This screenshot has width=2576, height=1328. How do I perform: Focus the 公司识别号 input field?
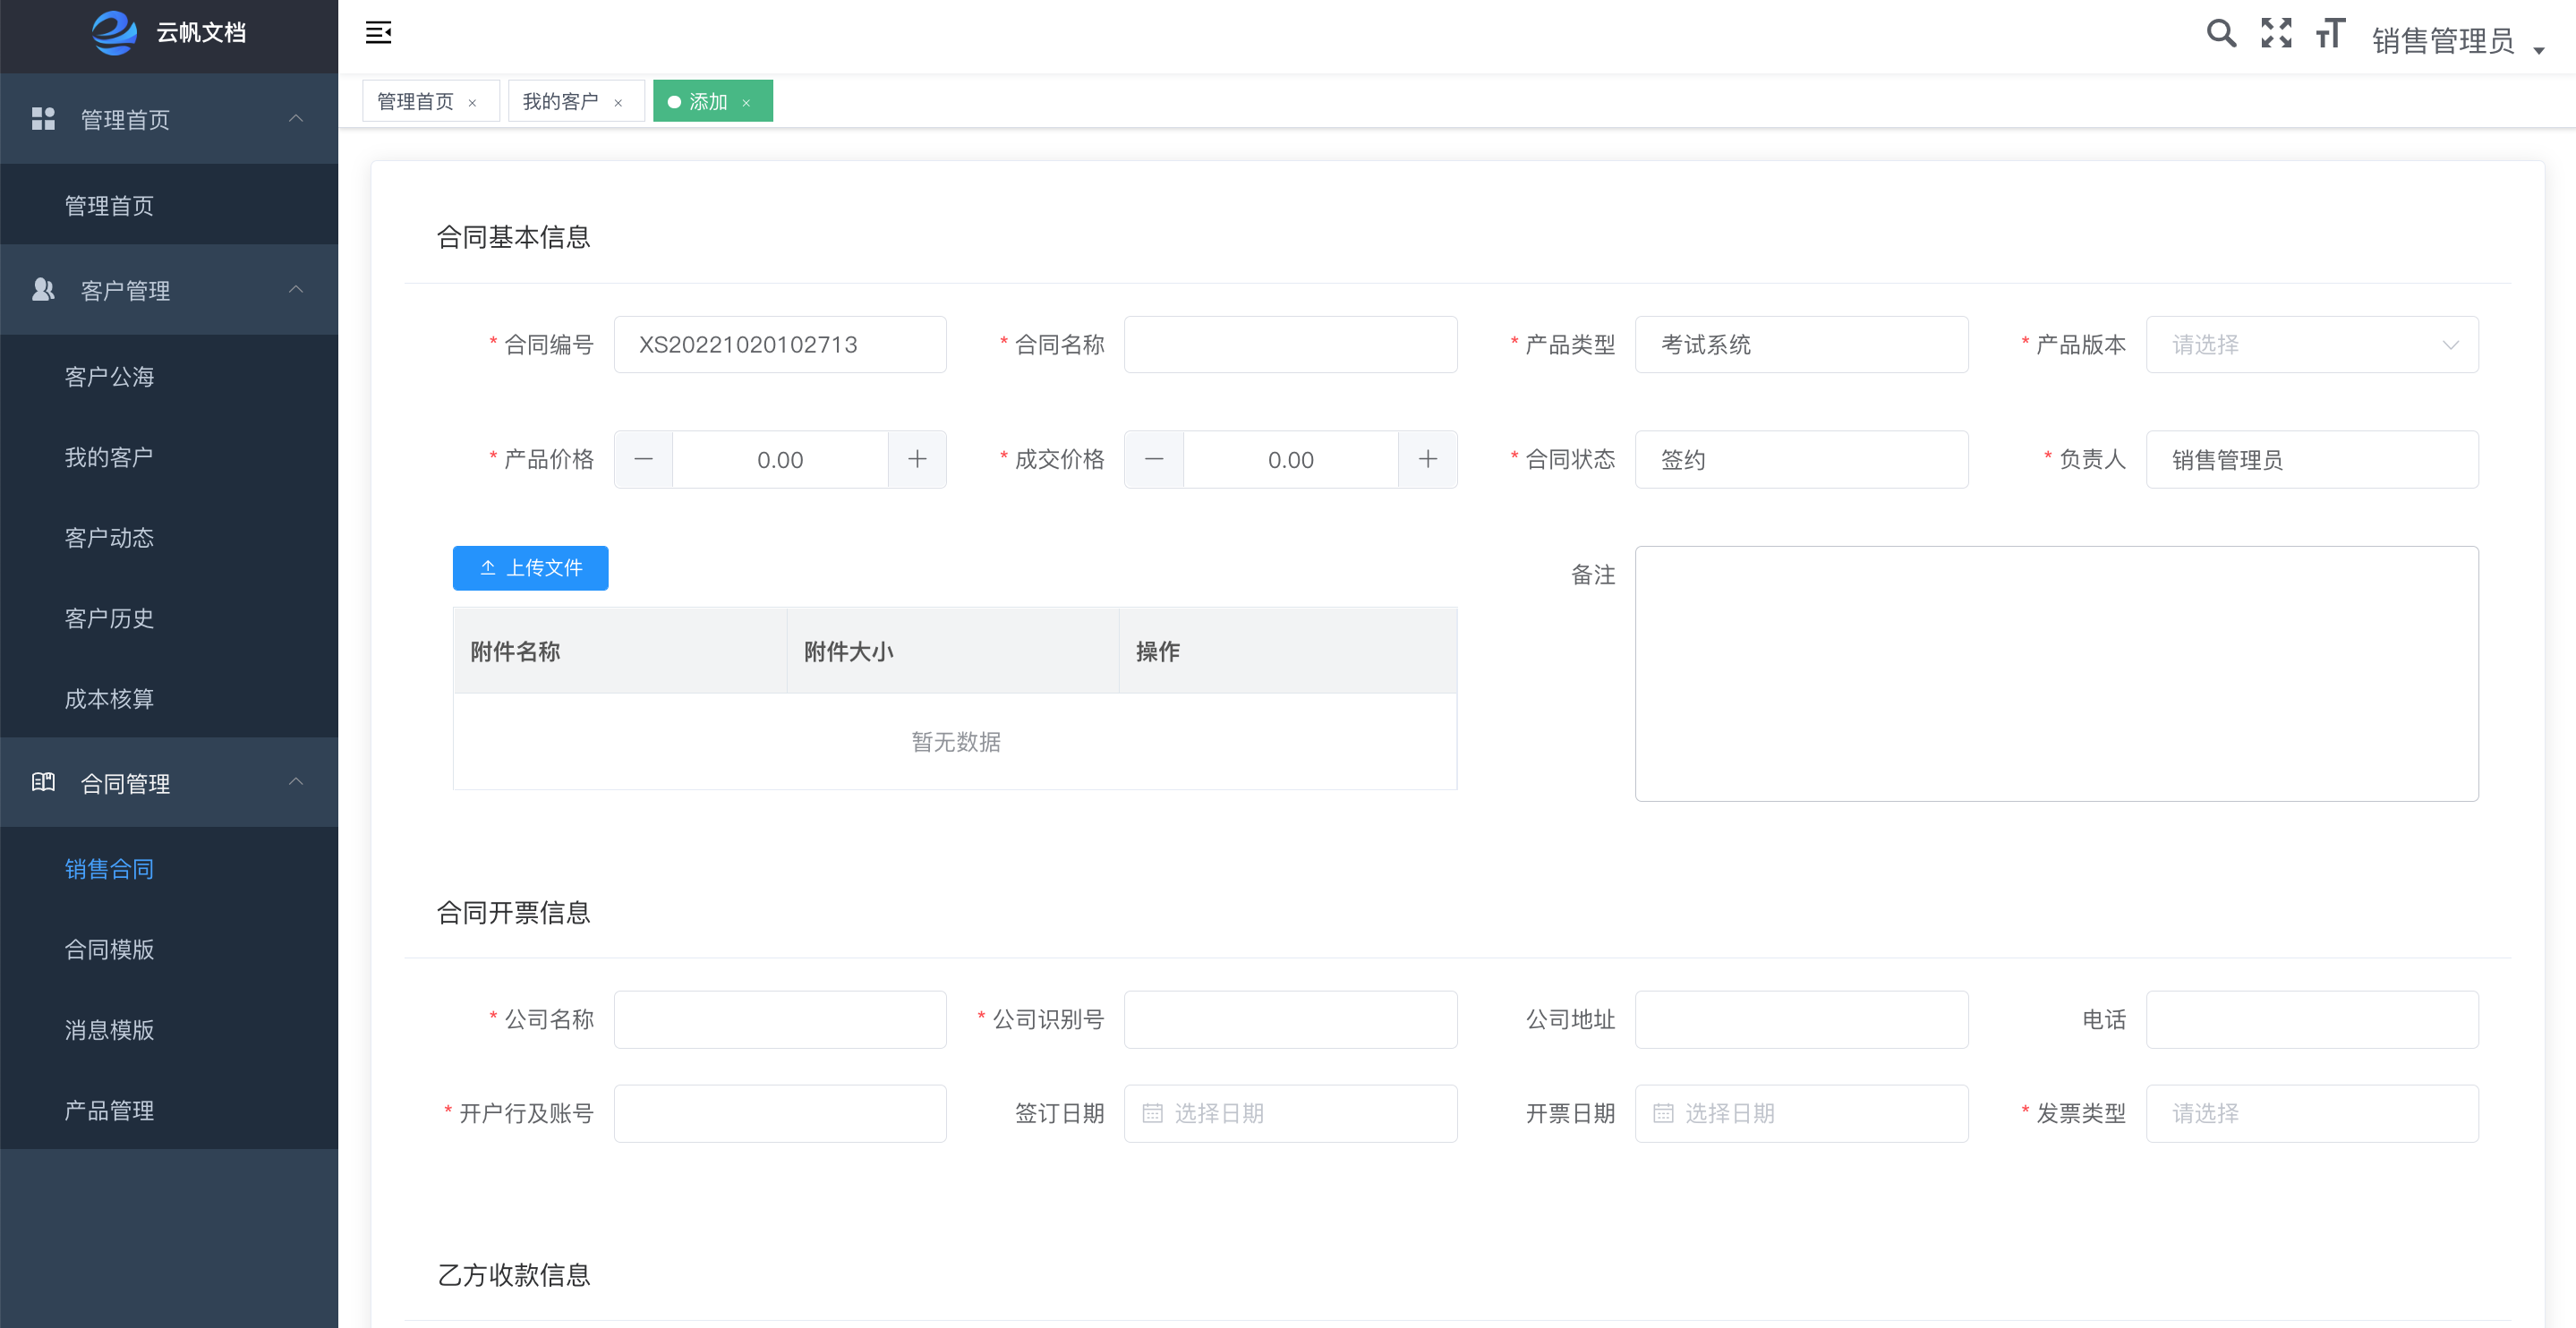[x=1290, y=1019]
